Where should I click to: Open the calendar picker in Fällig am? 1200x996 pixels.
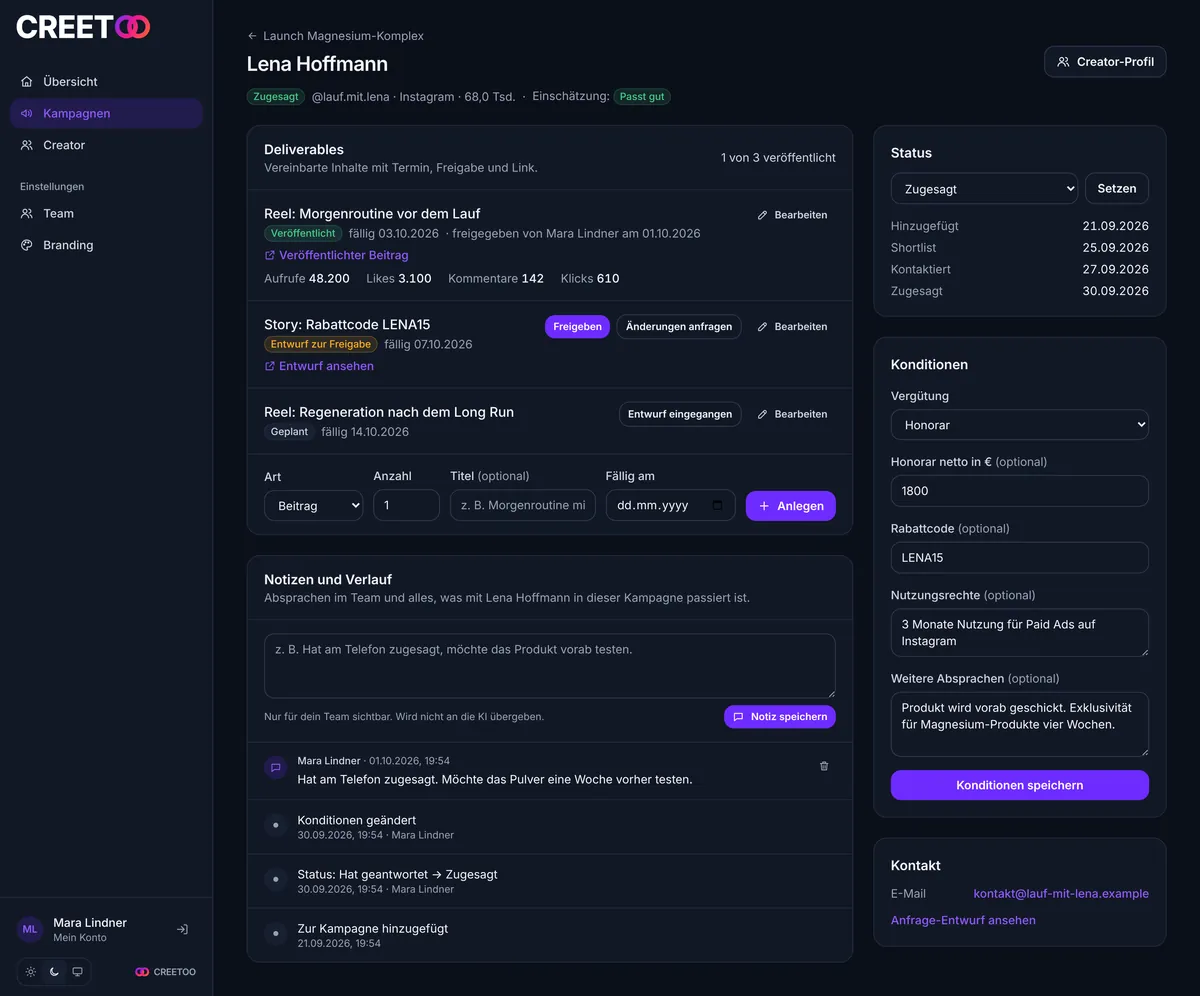(x=717, y=506)
